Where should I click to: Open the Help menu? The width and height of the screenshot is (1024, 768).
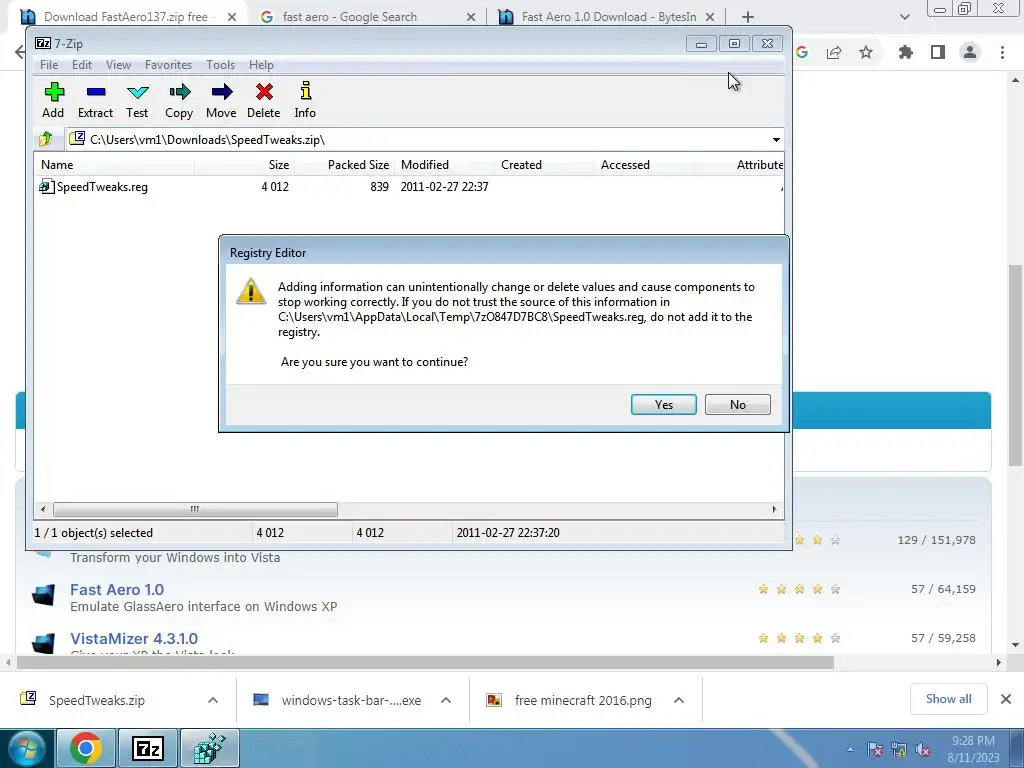click(261, 65)
